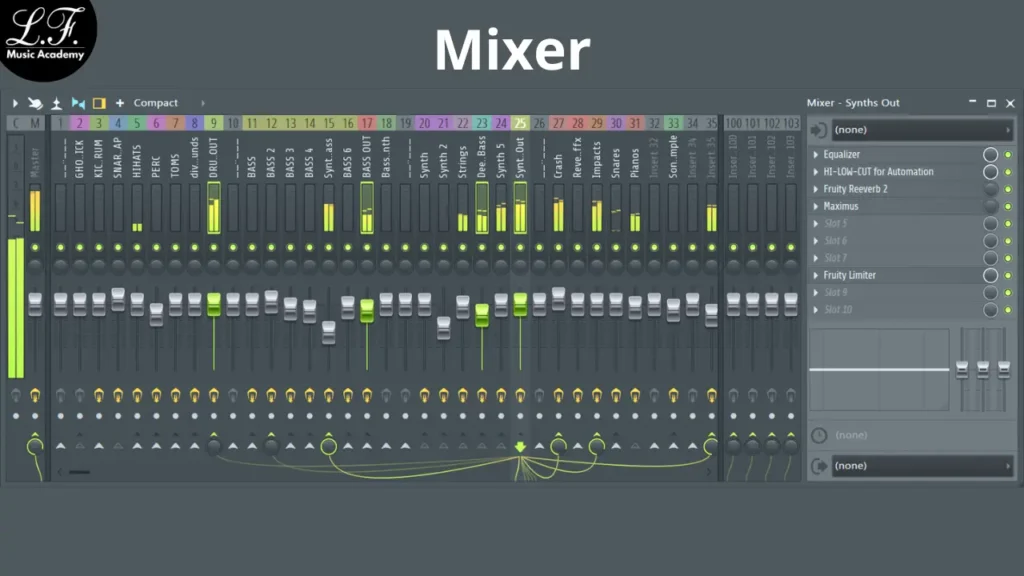Viewport: 1024px width, 576px height.
Task: Select mixer track 9 DRU..OUT
Action: (x=214, y=170)
